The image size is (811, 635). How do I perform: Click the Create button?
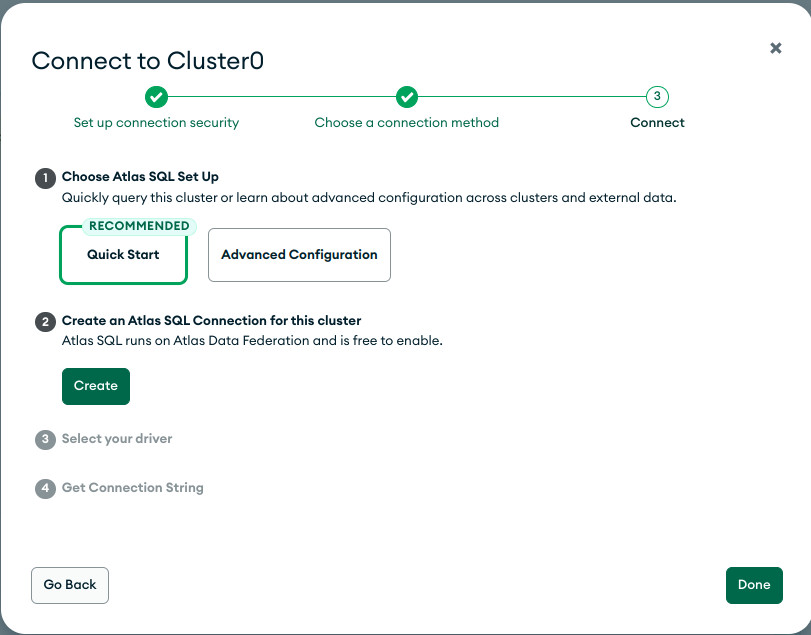click(x=96, y=386)
